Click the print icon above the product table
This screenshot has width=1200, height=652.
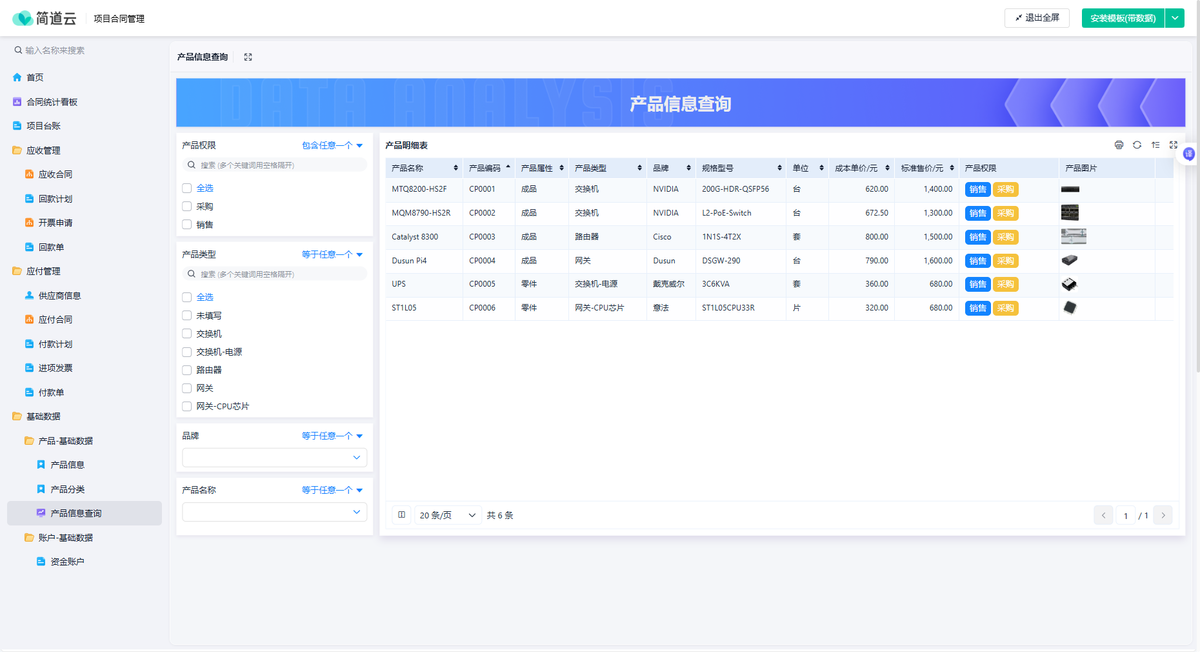[x=1119, y=145]
